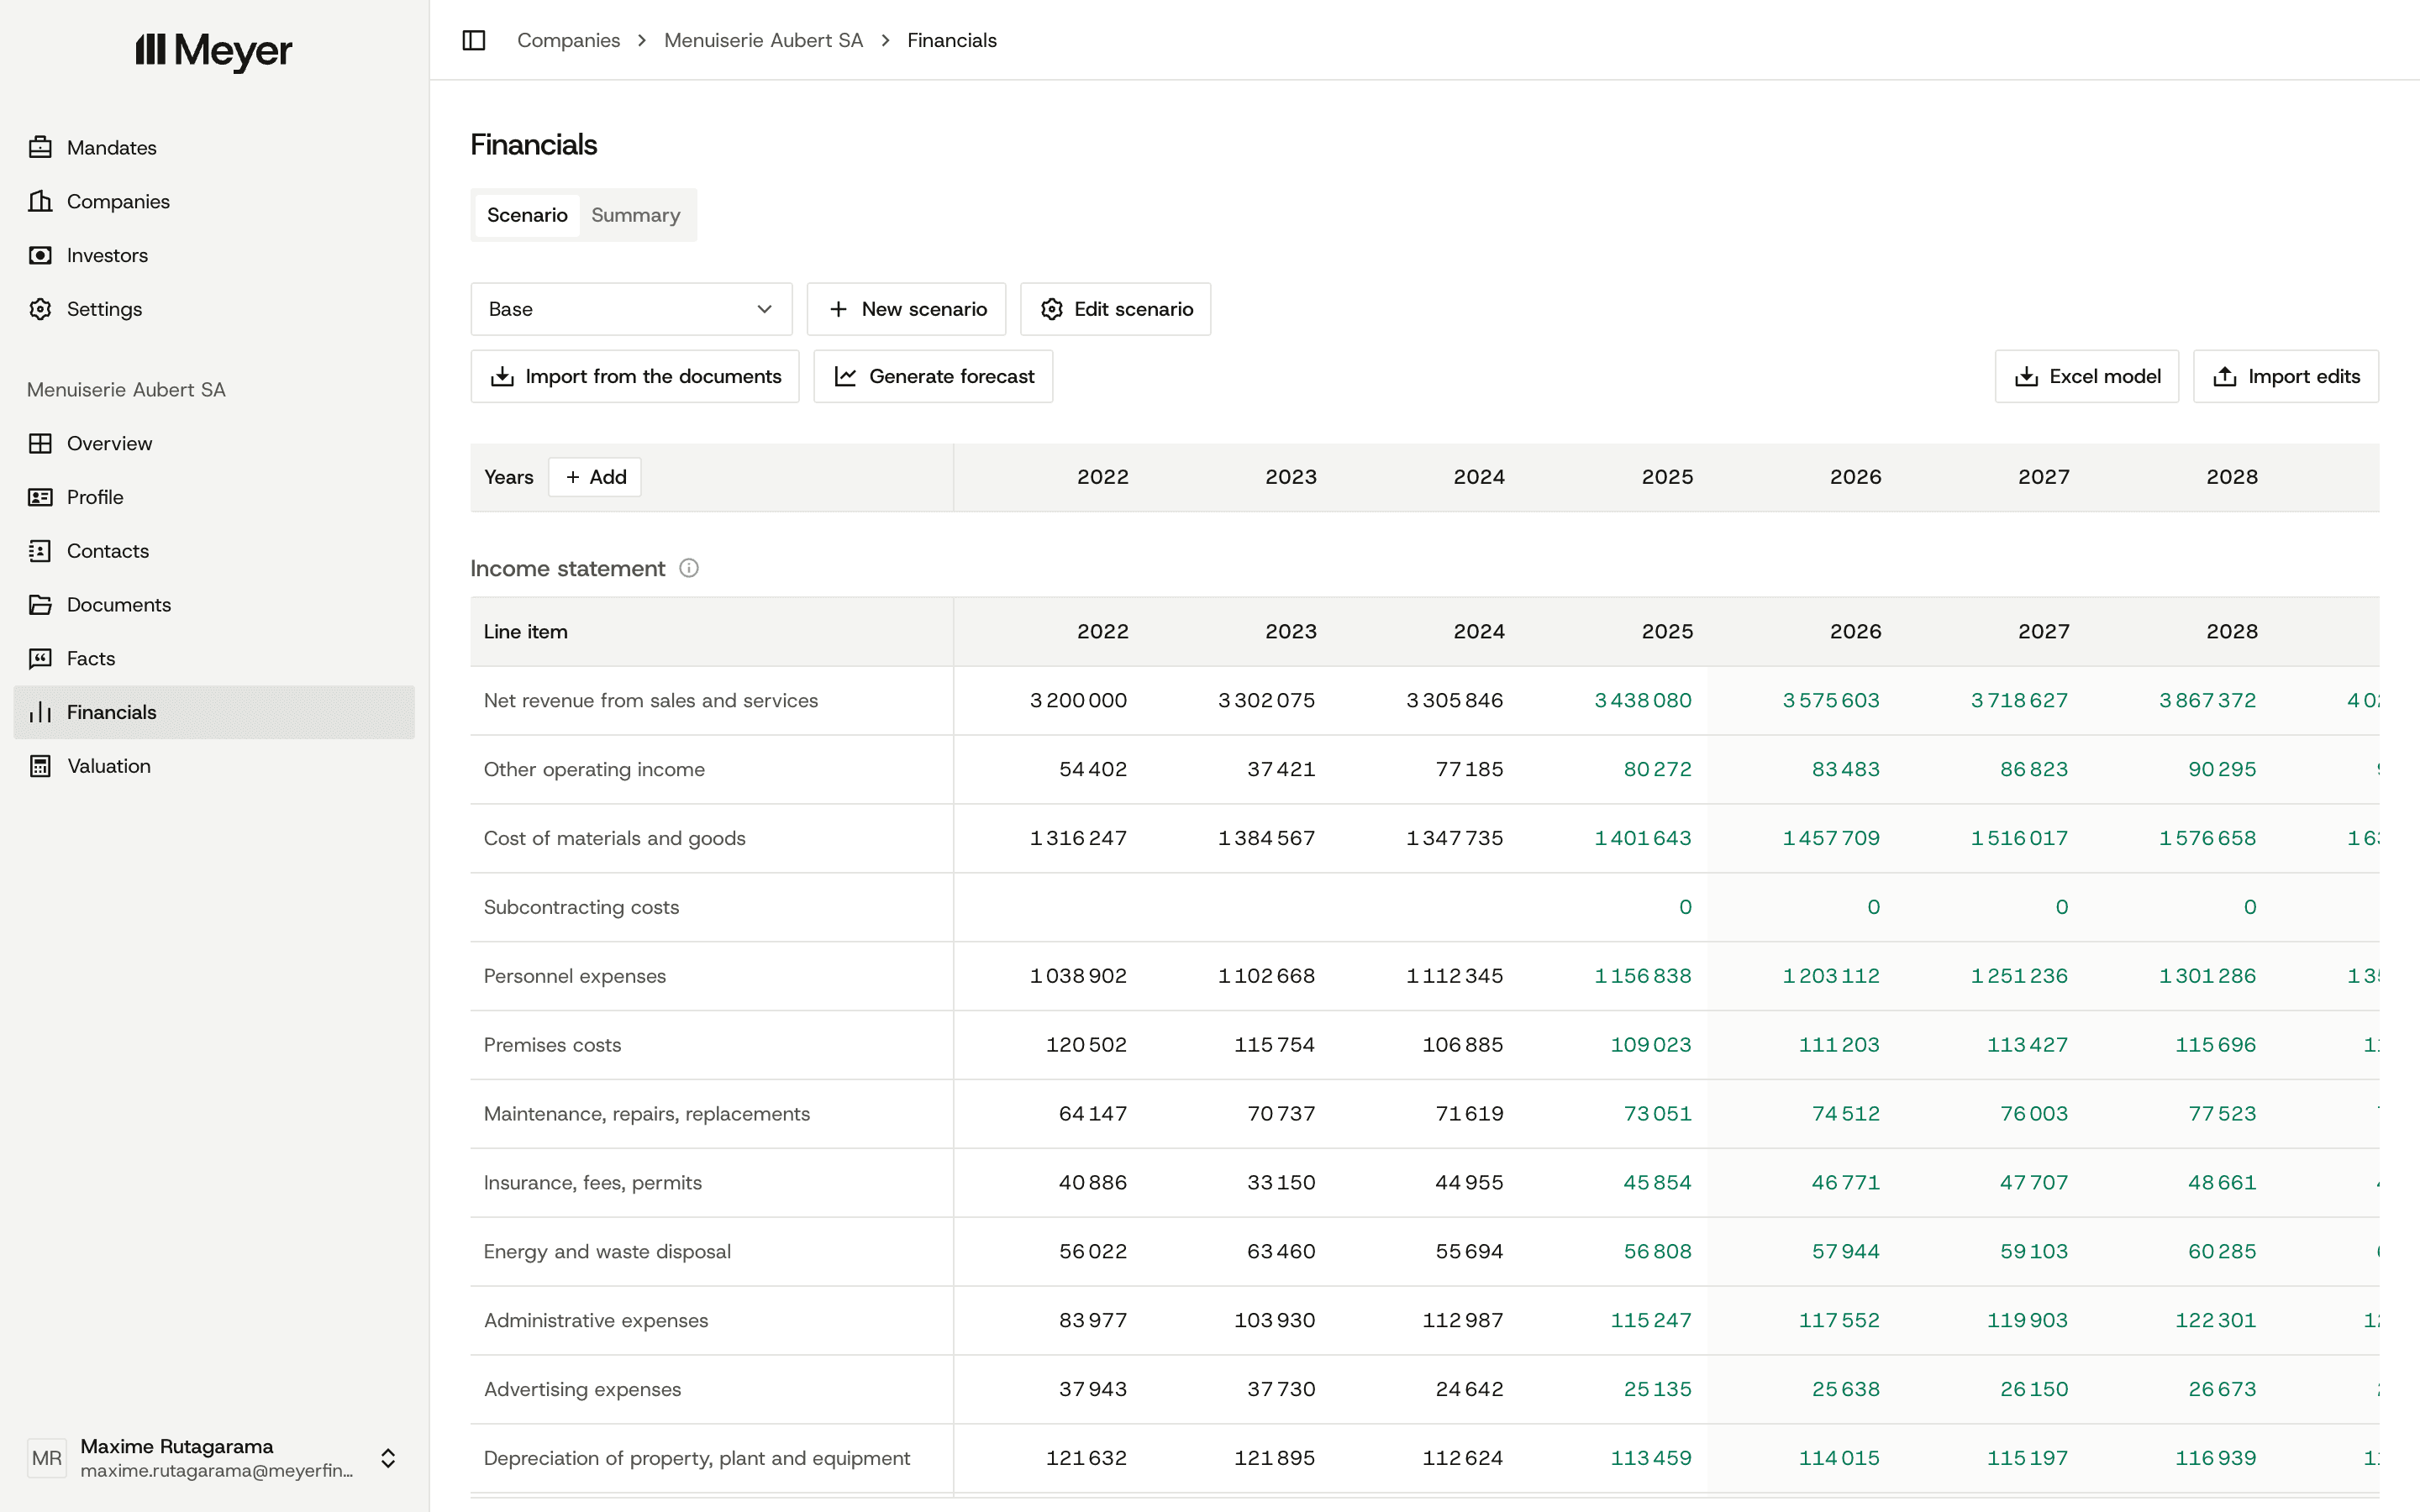
Task: Click 2022 revenue value 3 200 000
Action: (x=1078, y=700)
